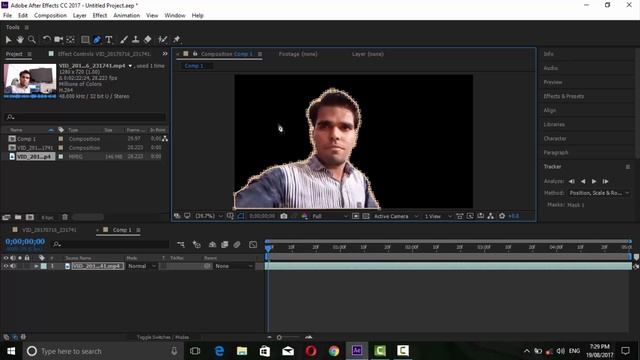640x360 pixels.
Task: Open the File menu
Action: coord(7,16)
